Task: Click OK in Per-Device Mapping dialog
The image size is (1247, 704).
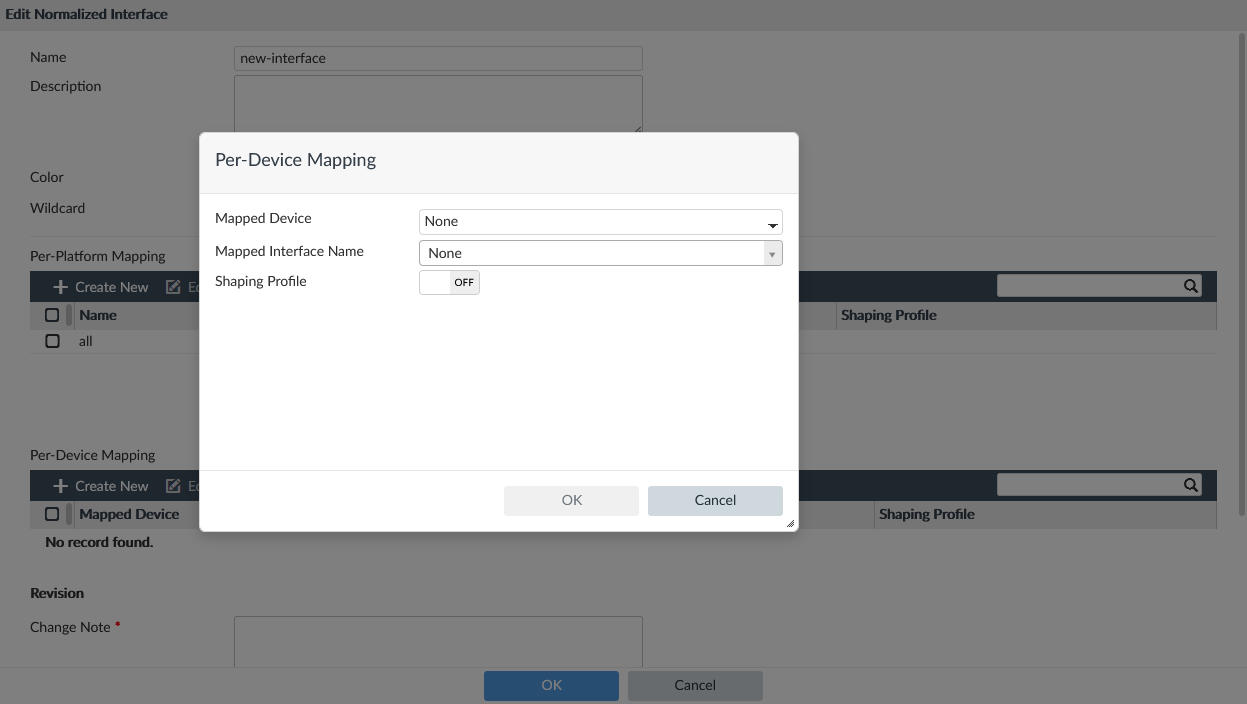Action: click(571, 500)
